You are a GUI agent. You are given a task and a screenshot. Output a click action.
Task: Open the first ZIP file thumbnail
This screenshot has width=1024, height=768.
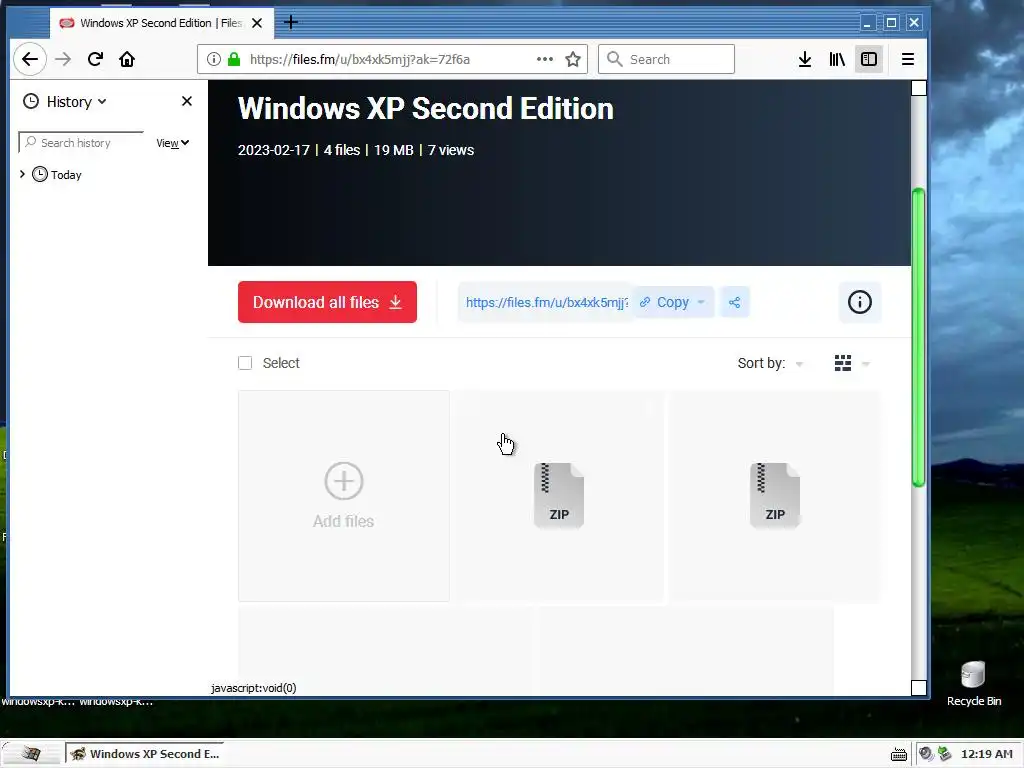(x=559, y=496)
